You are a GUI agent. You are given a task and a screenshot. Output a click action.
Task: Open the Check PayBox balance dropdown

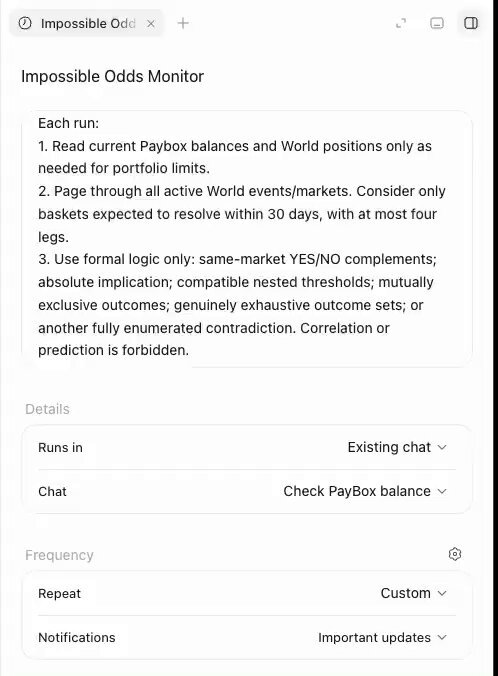coord(365,491)
